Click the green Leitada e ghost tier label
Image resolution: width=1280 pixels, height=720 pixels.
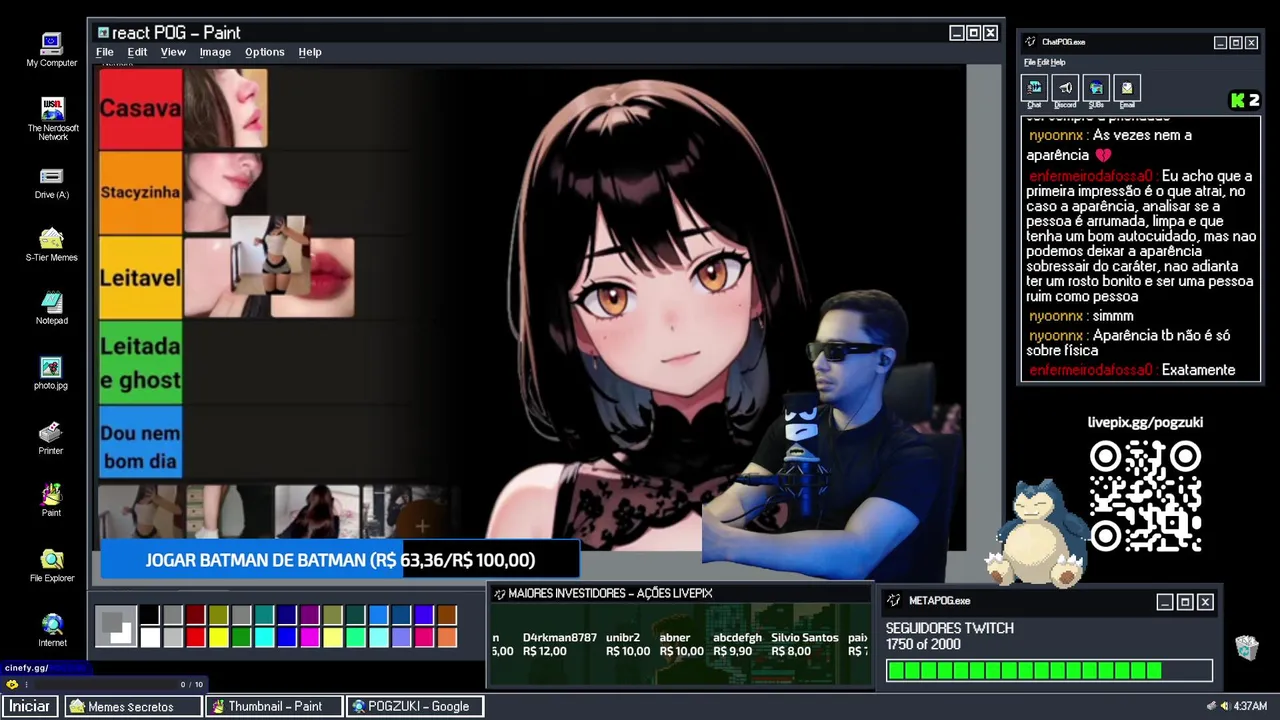[x=140, y=362]
